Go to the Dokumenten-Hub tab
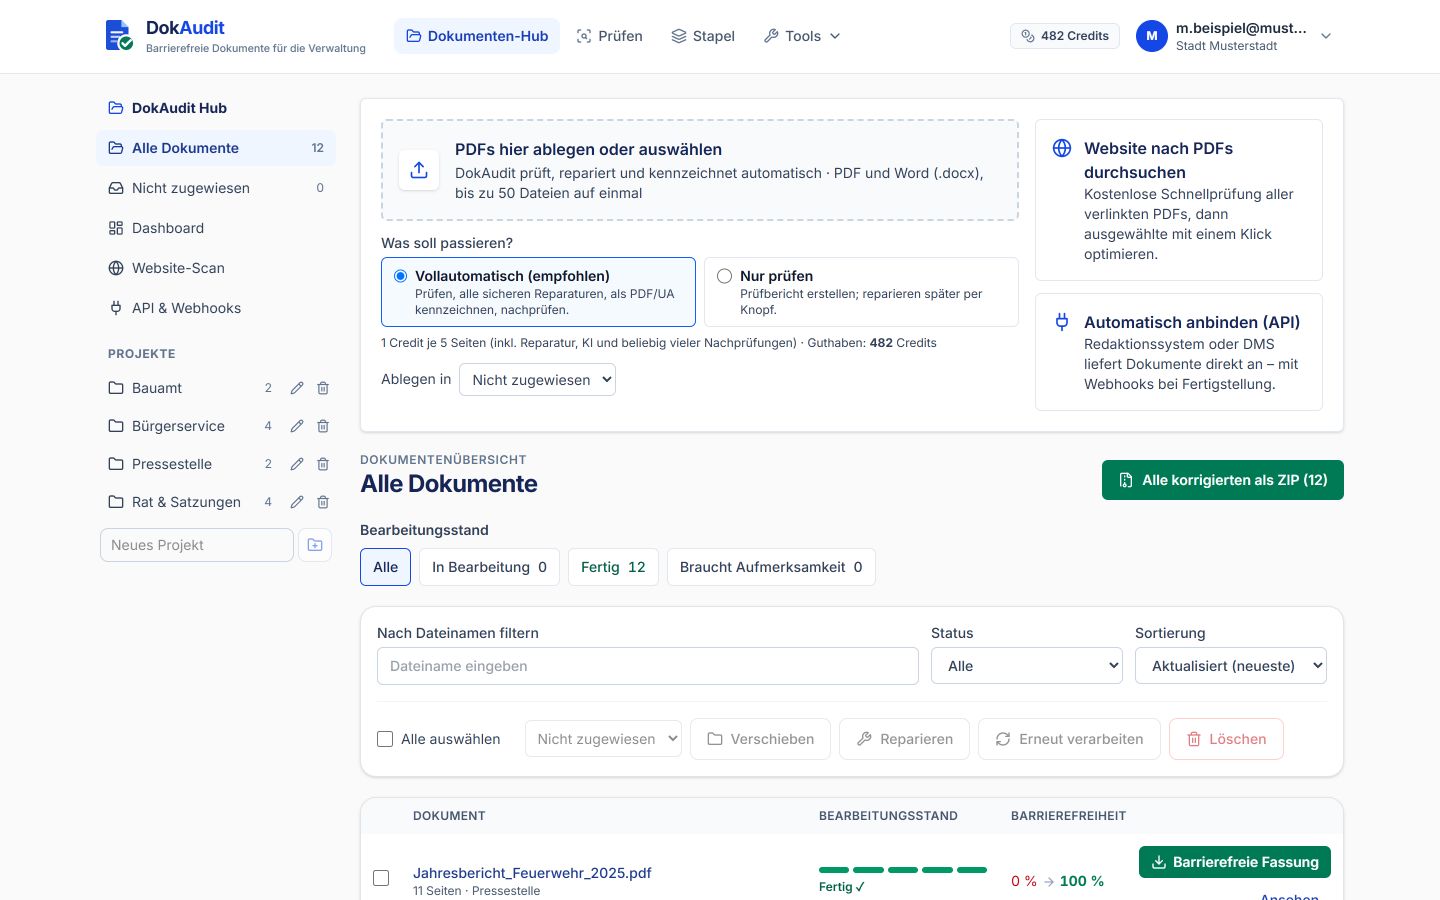 coord(477,36)
